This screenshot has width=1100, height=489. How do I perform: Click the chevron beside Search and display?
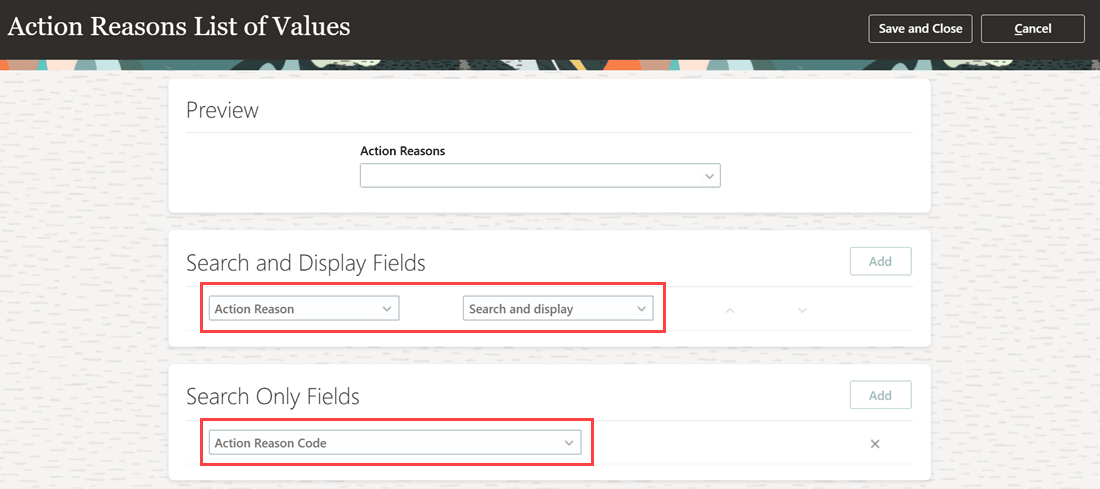point(641,309)
